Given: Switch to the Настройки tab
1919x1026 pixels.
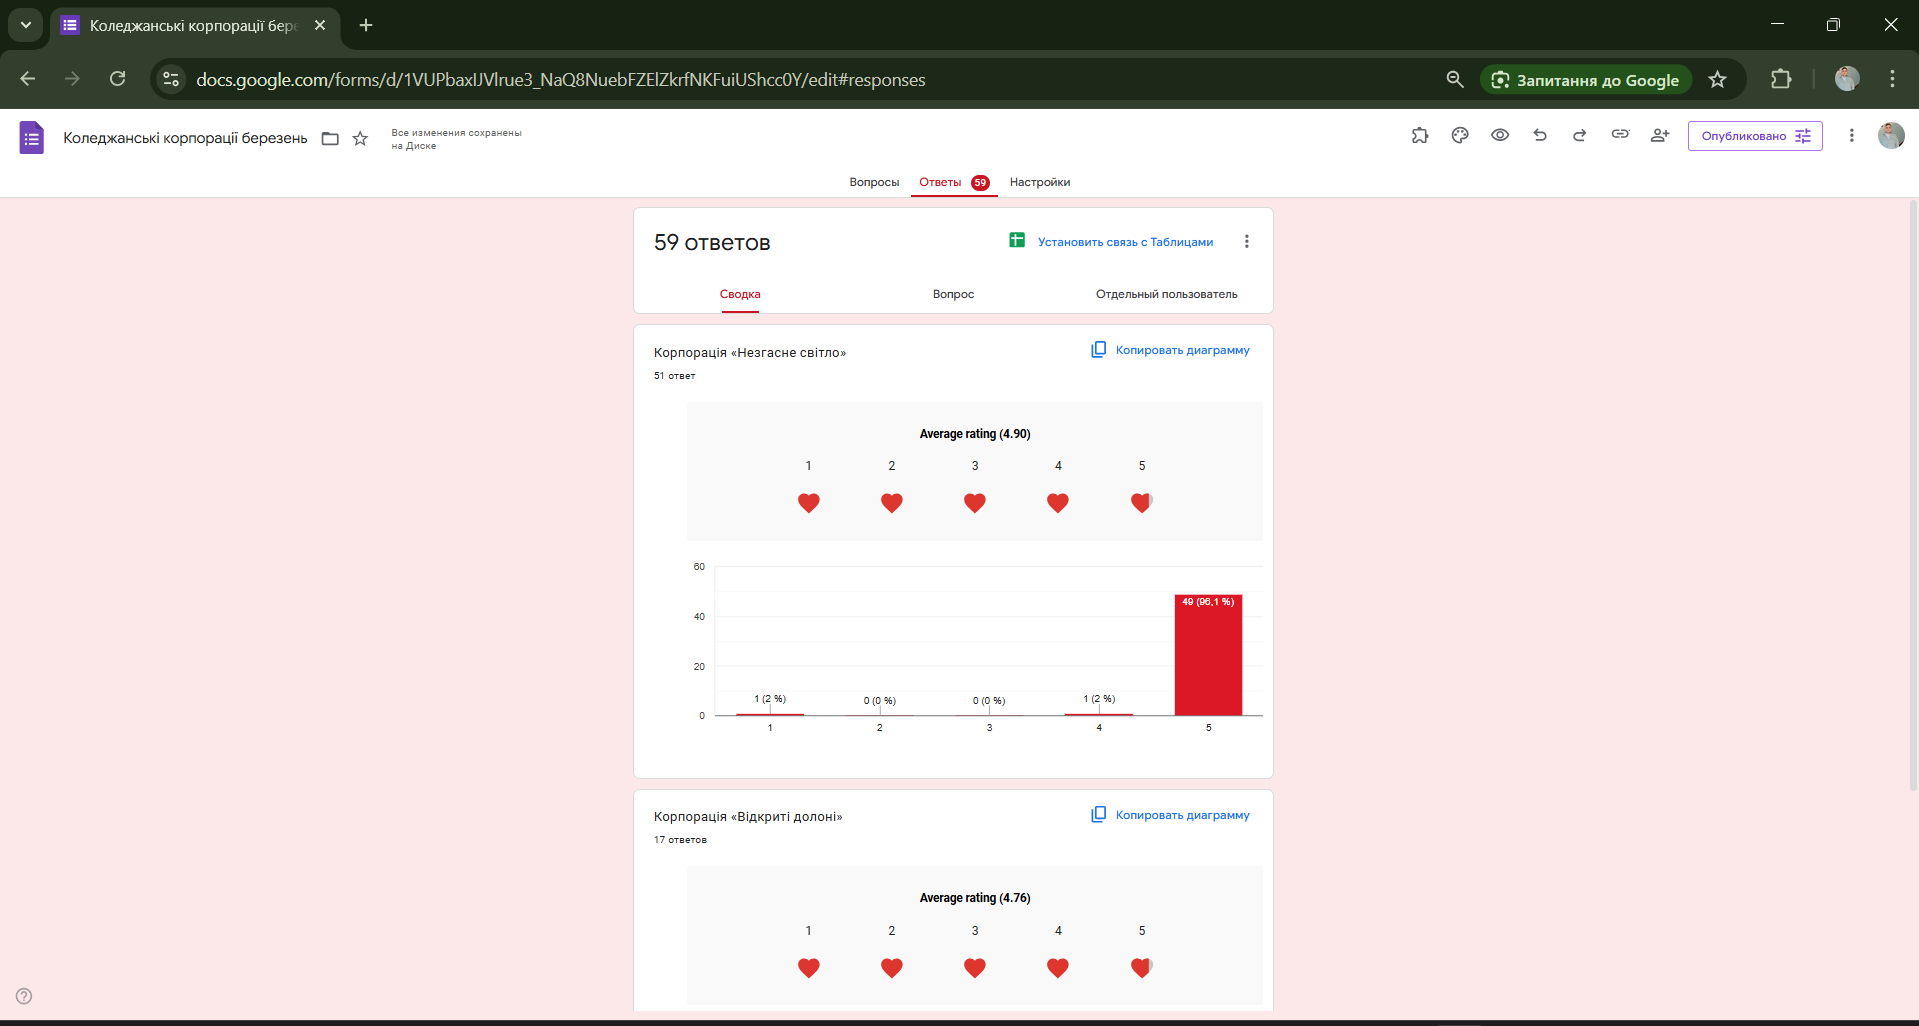Looking at the screenshot, I should coord(1039,182).
